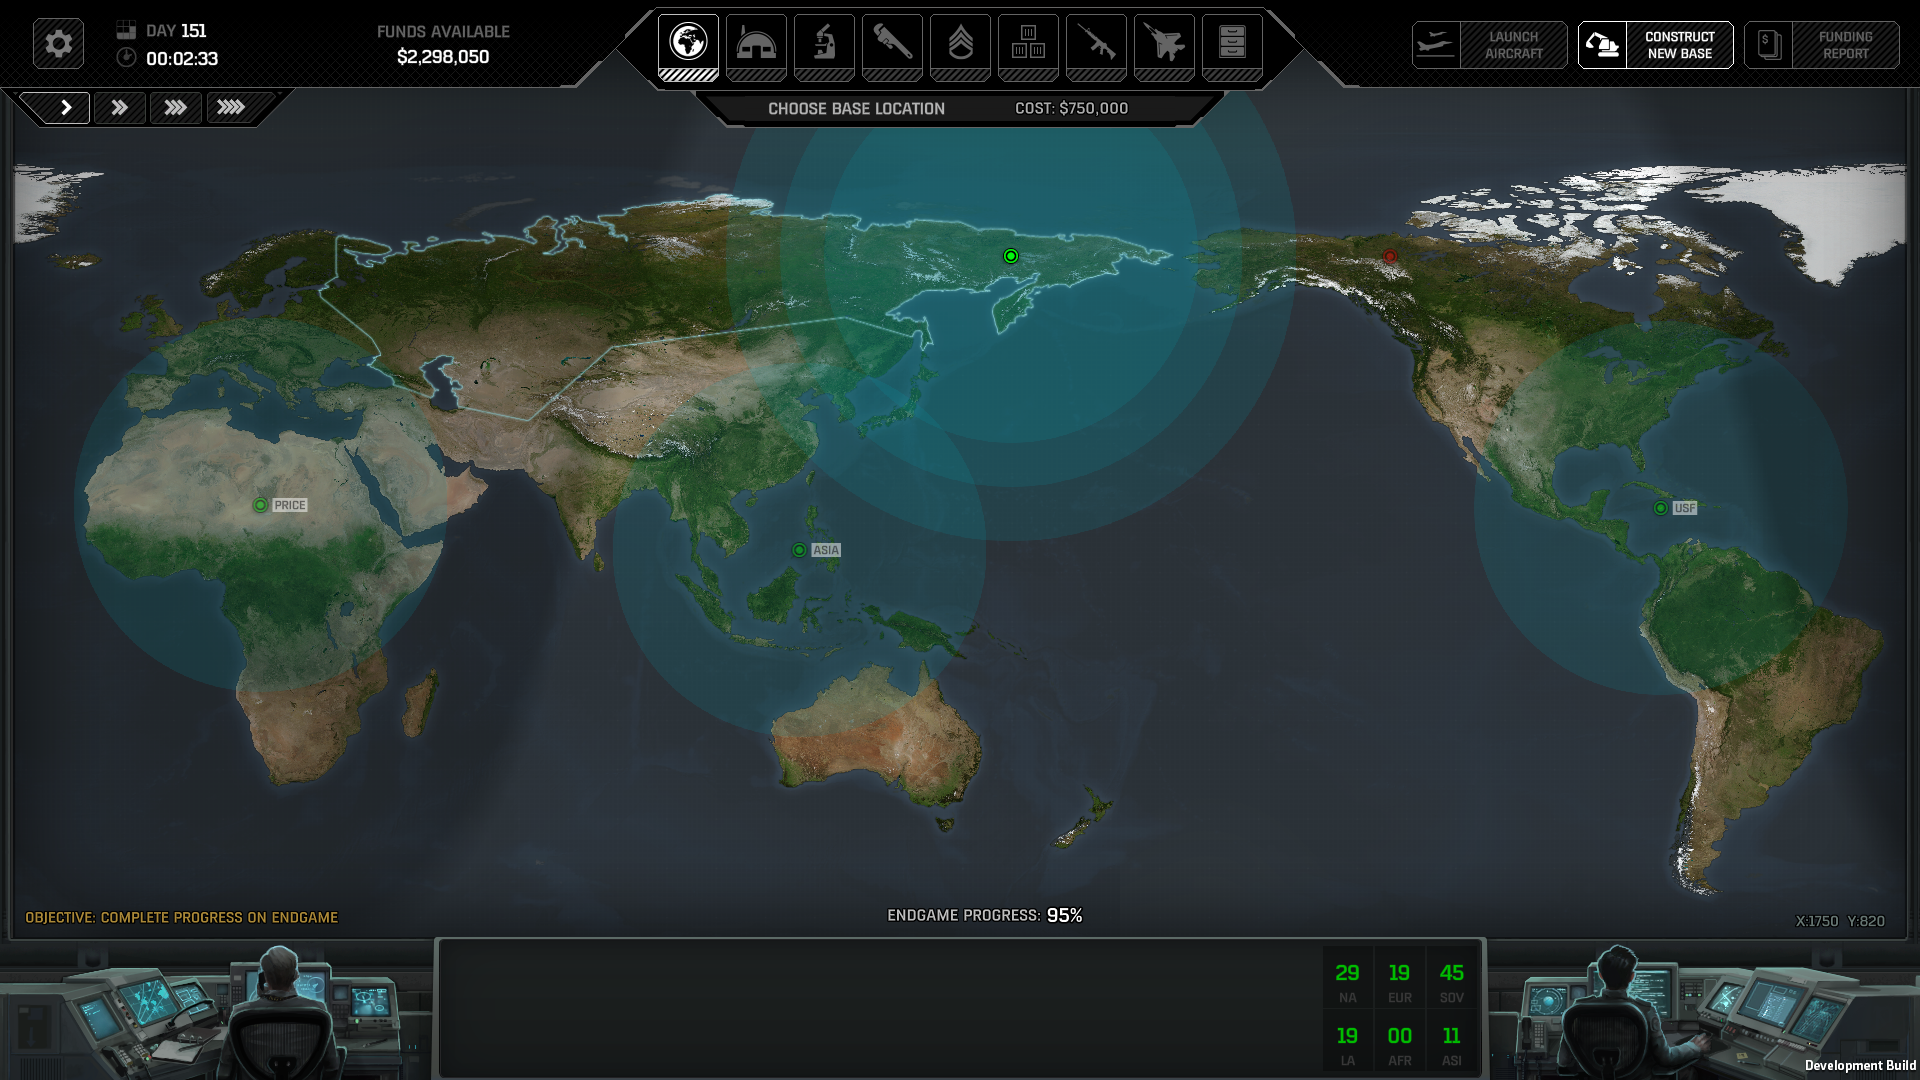Click the bright green marker in Siberia

[1011, 256]
